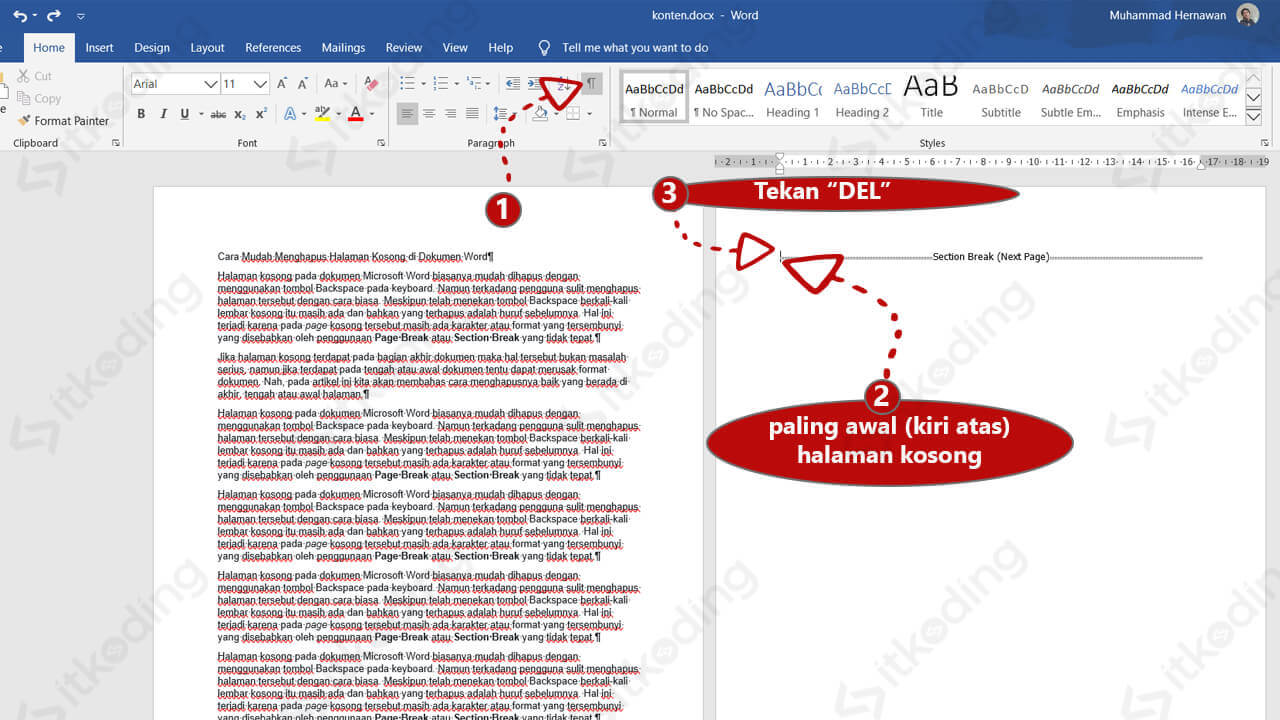
Task: Switch to the Design tab
Action: click(152, 47)
